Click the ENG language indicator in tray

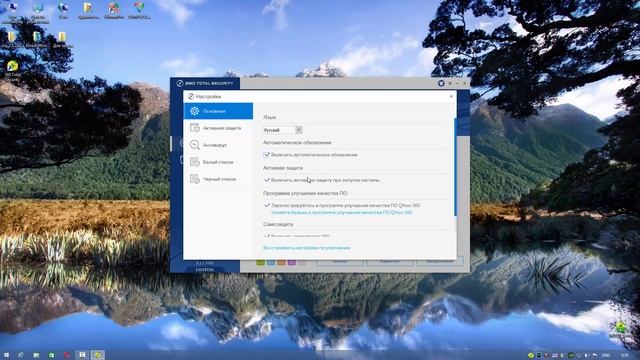pyautogui.click(x=607, y=356)
